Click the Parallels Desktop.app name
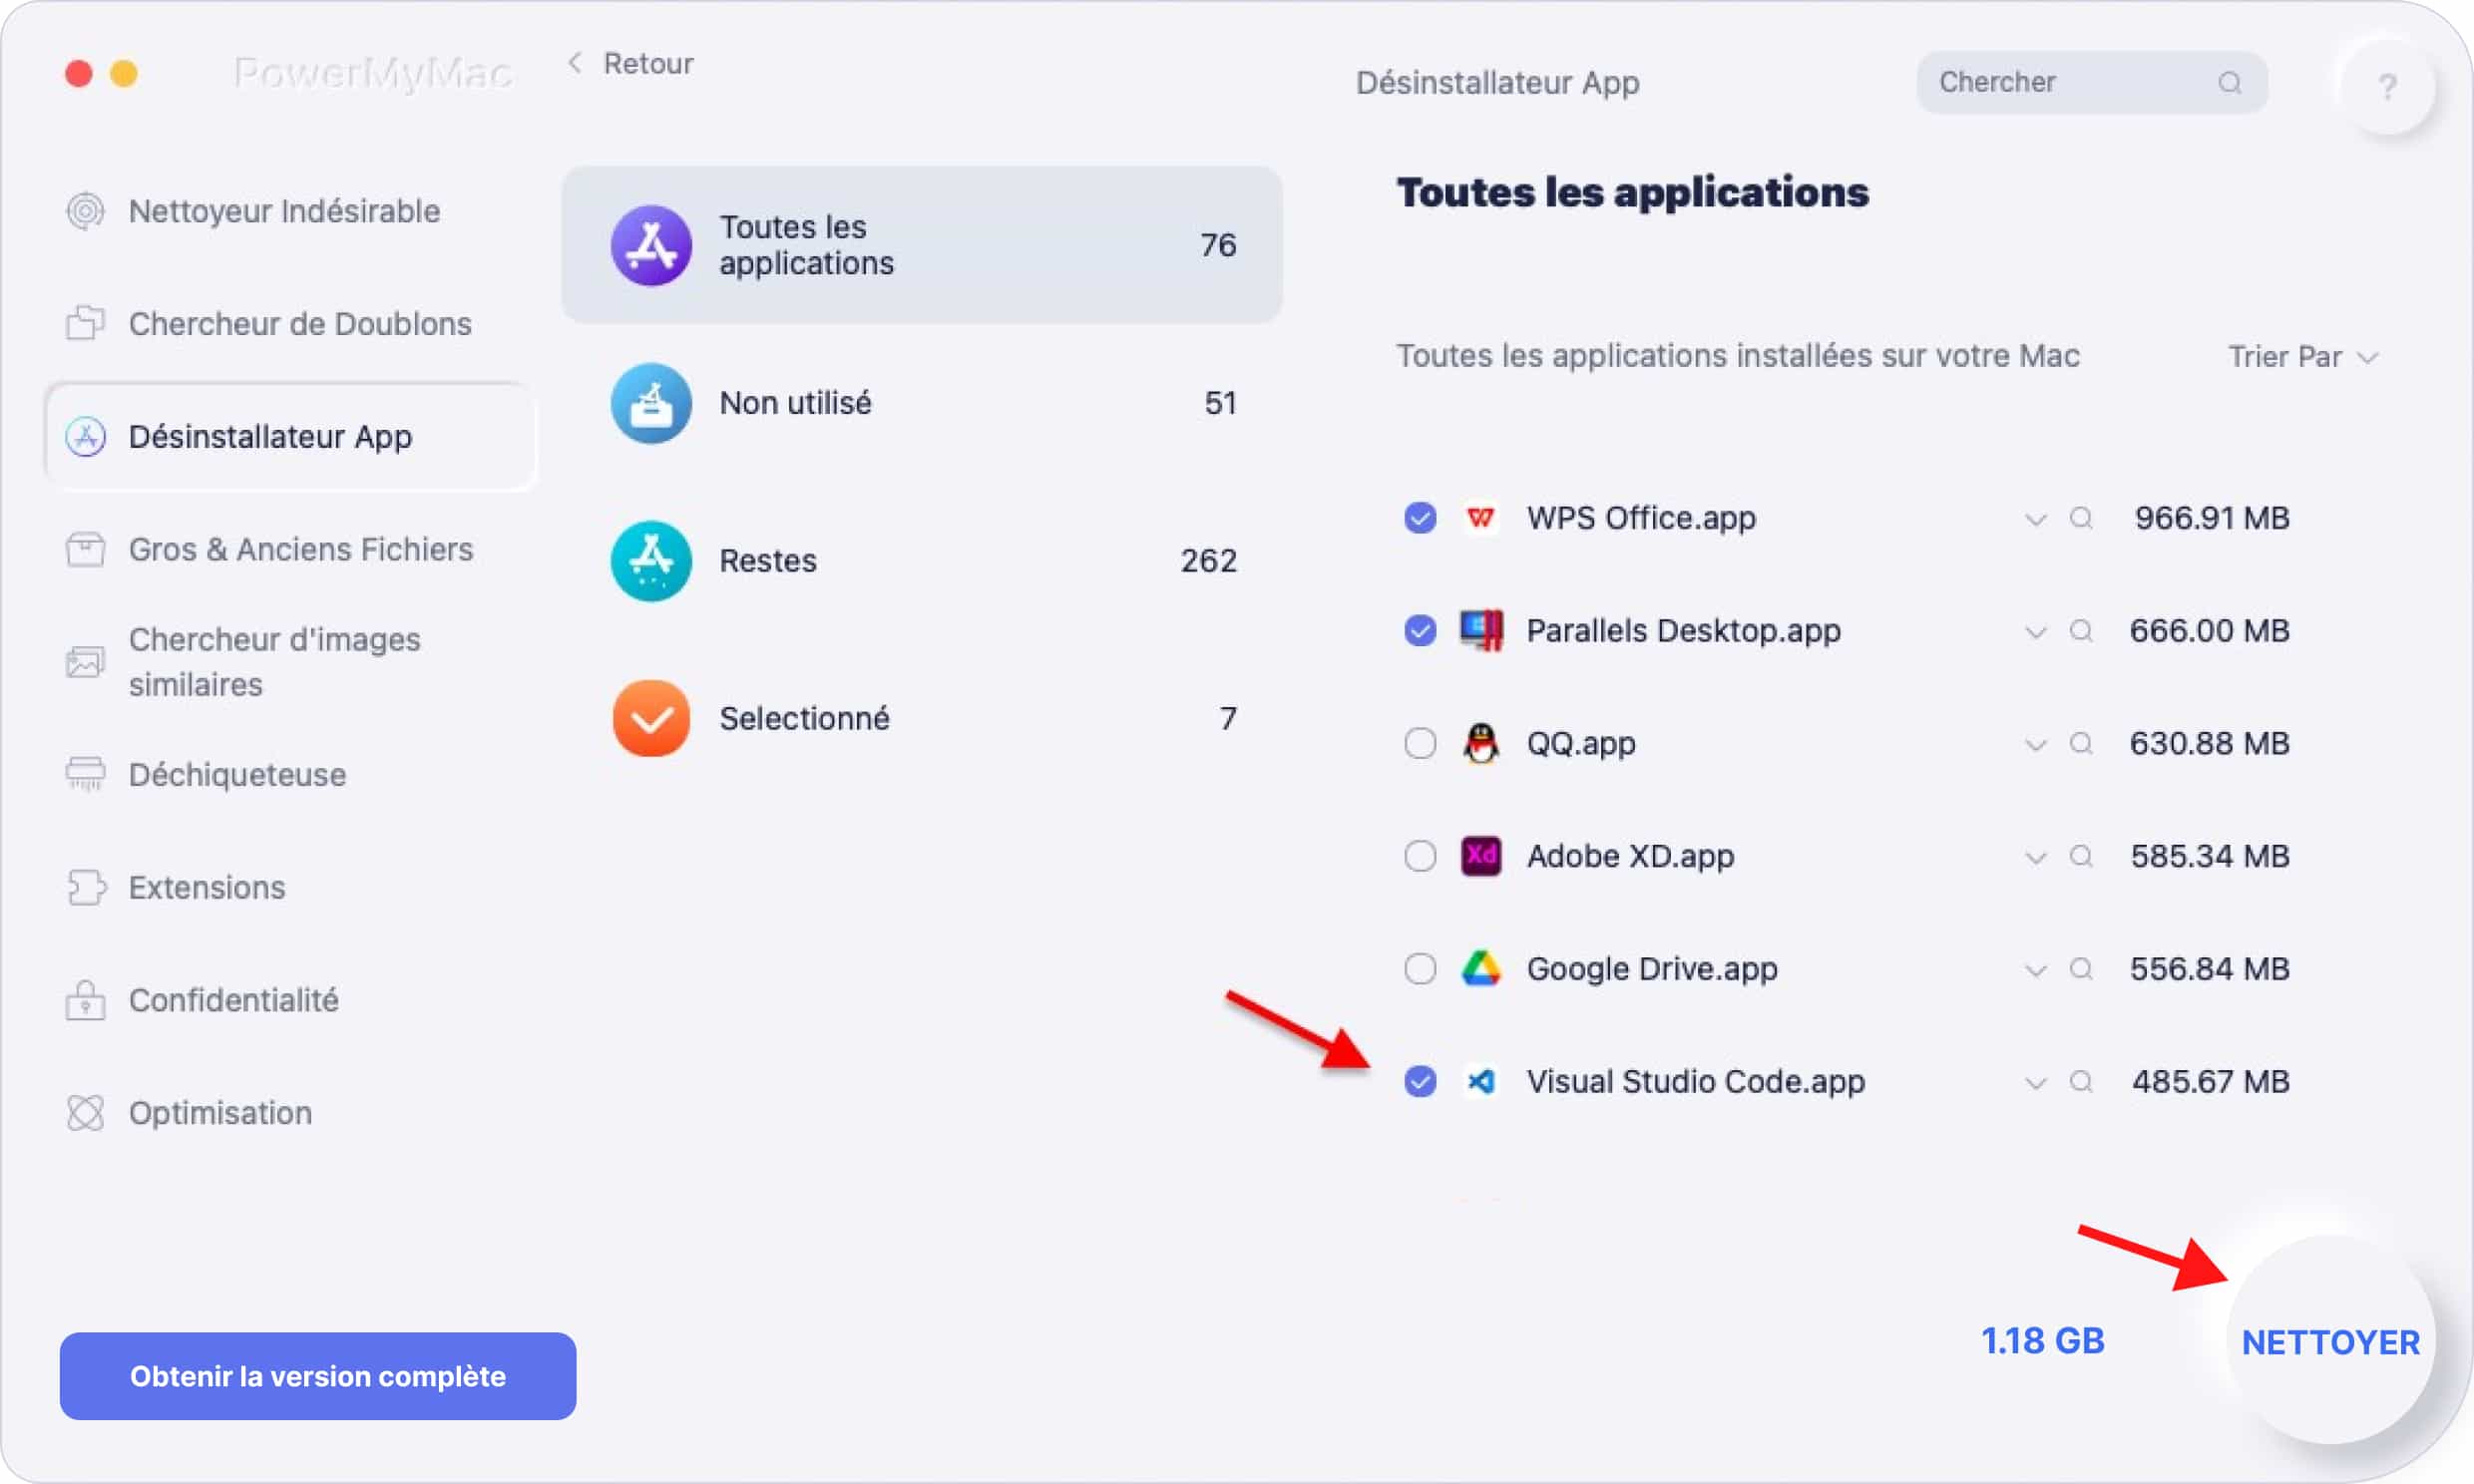Image resolution: width=2474 pixels, height=1484 pixels. tap(1684, 631)
